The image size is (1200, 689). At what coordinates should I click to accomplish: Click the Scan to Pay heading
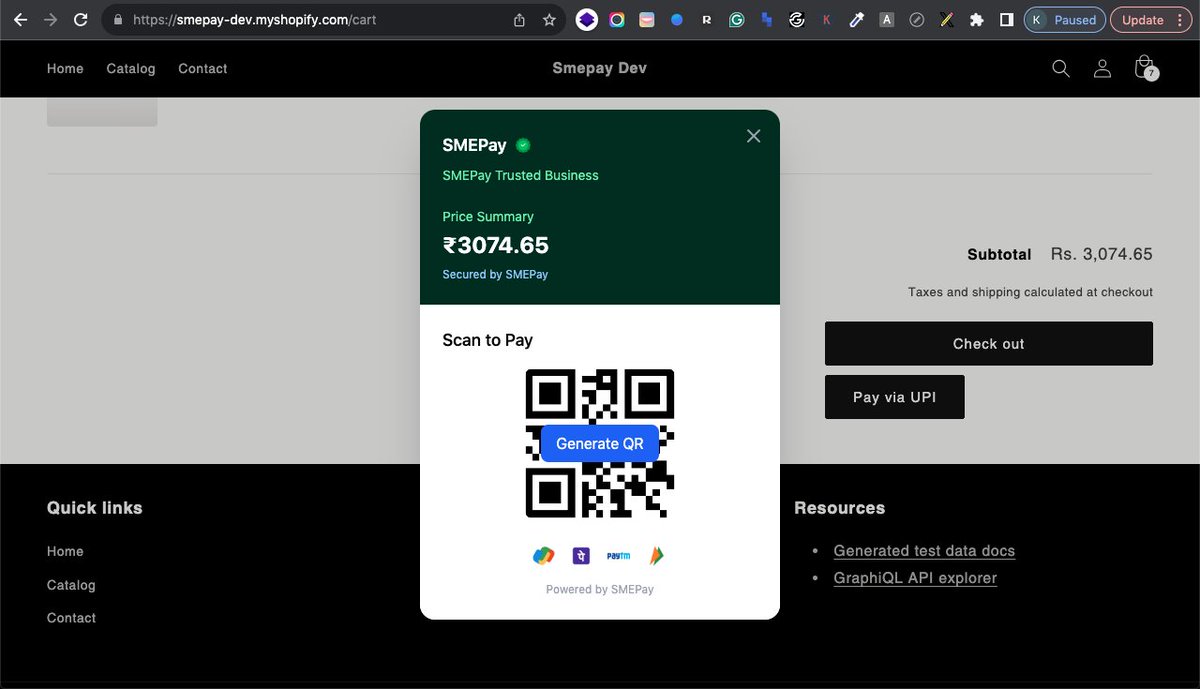coord(487,340)
